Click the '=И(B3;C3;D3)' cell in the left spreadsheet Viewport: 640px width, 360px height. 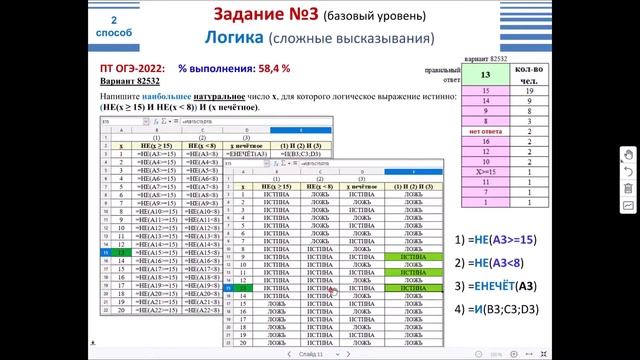pos(301,154)
